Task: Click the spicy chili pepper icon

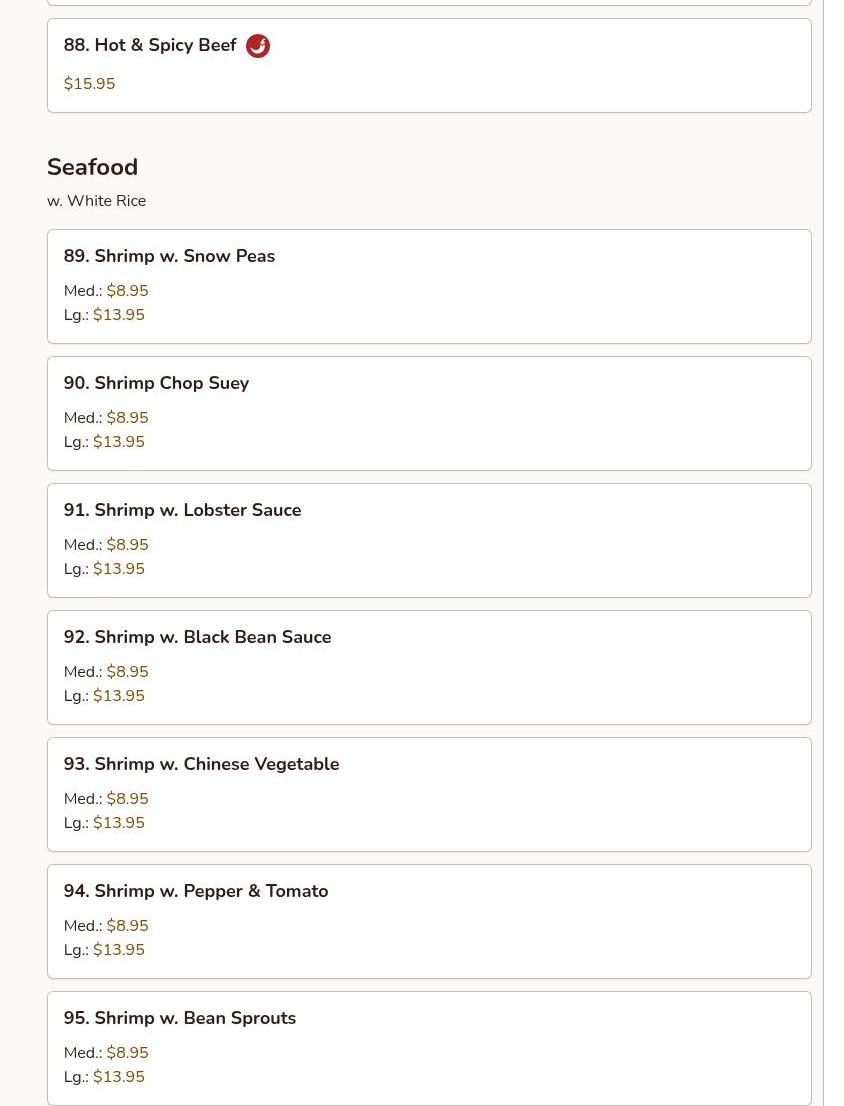Action: [x=258, y=46]
